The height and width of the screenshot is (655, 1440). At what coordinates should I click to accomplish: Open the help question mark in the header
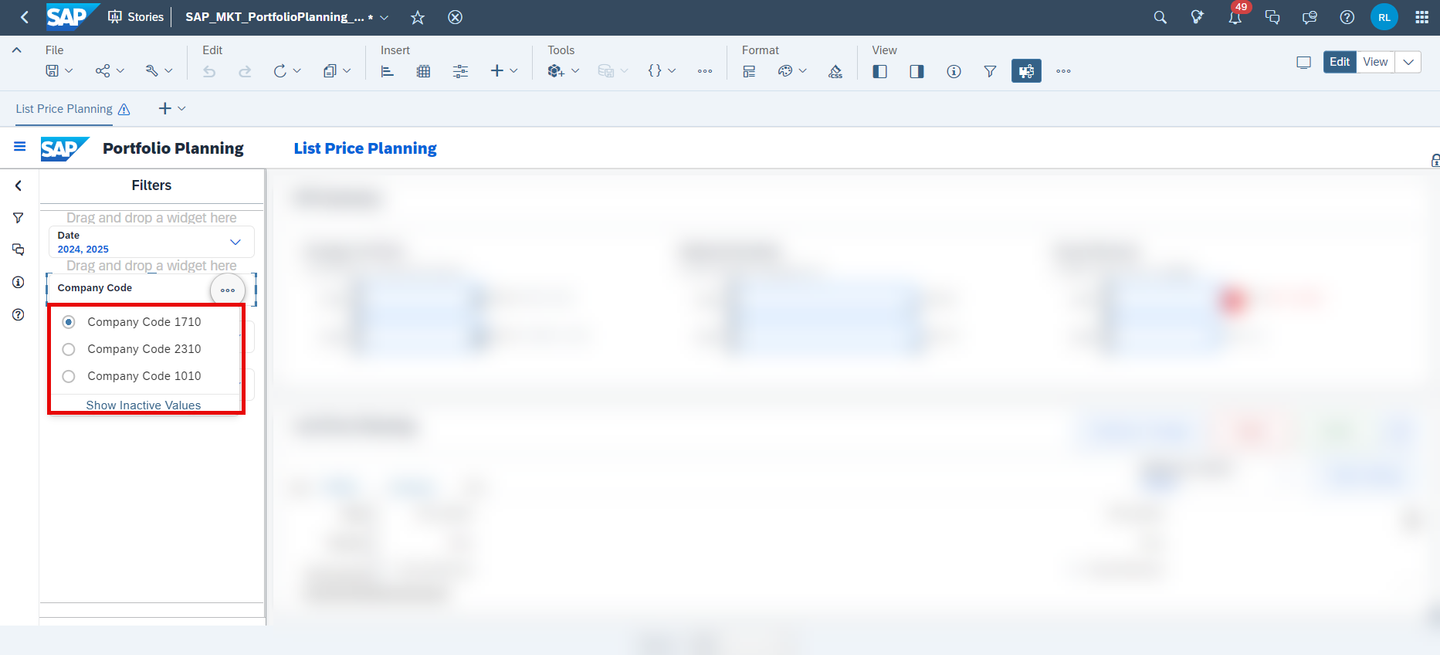(1347, 17)
